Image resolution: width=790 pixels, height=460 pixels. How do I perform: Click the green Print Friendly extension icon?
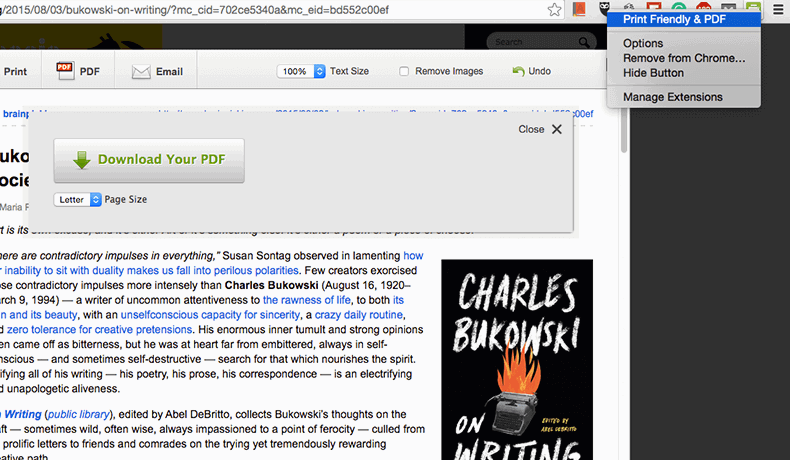tap(753, 6)
